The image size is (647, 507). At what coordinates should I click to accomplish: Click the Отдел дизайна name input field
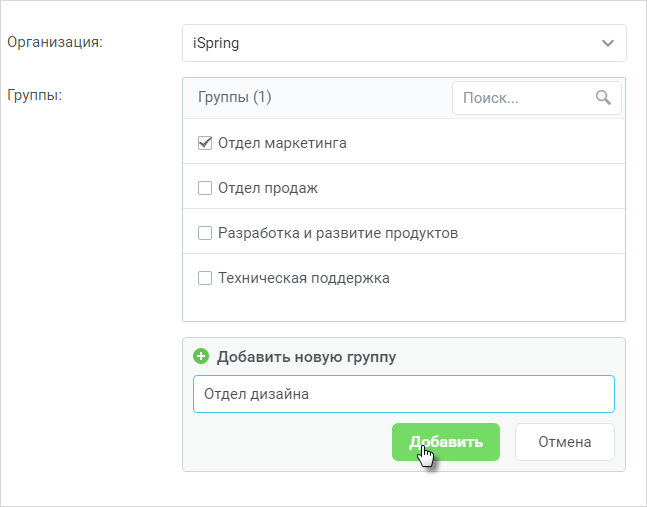click(x=404, y=394)
